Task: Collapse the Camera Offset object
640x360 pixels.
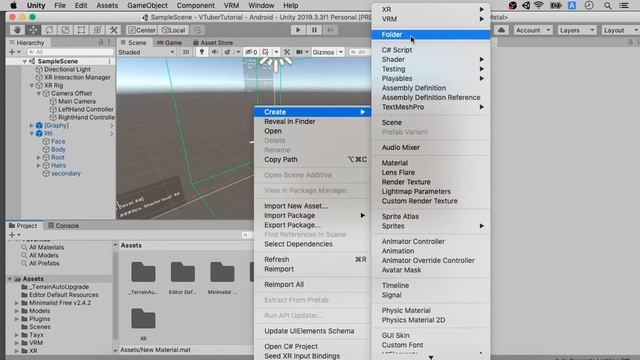Action: pyautogui.click(x=39, y=93)
